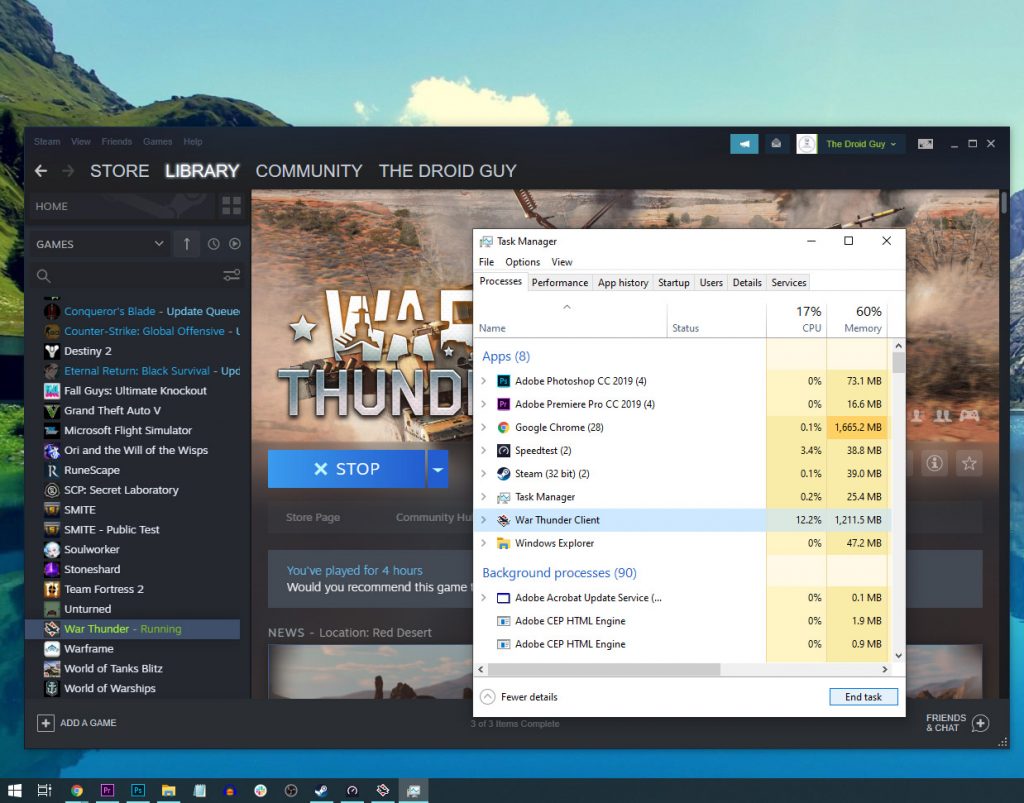This screenshot has height=803, width=1024.
Task: Go to the Steam STORE section
Action: click(x=120, y=171)
